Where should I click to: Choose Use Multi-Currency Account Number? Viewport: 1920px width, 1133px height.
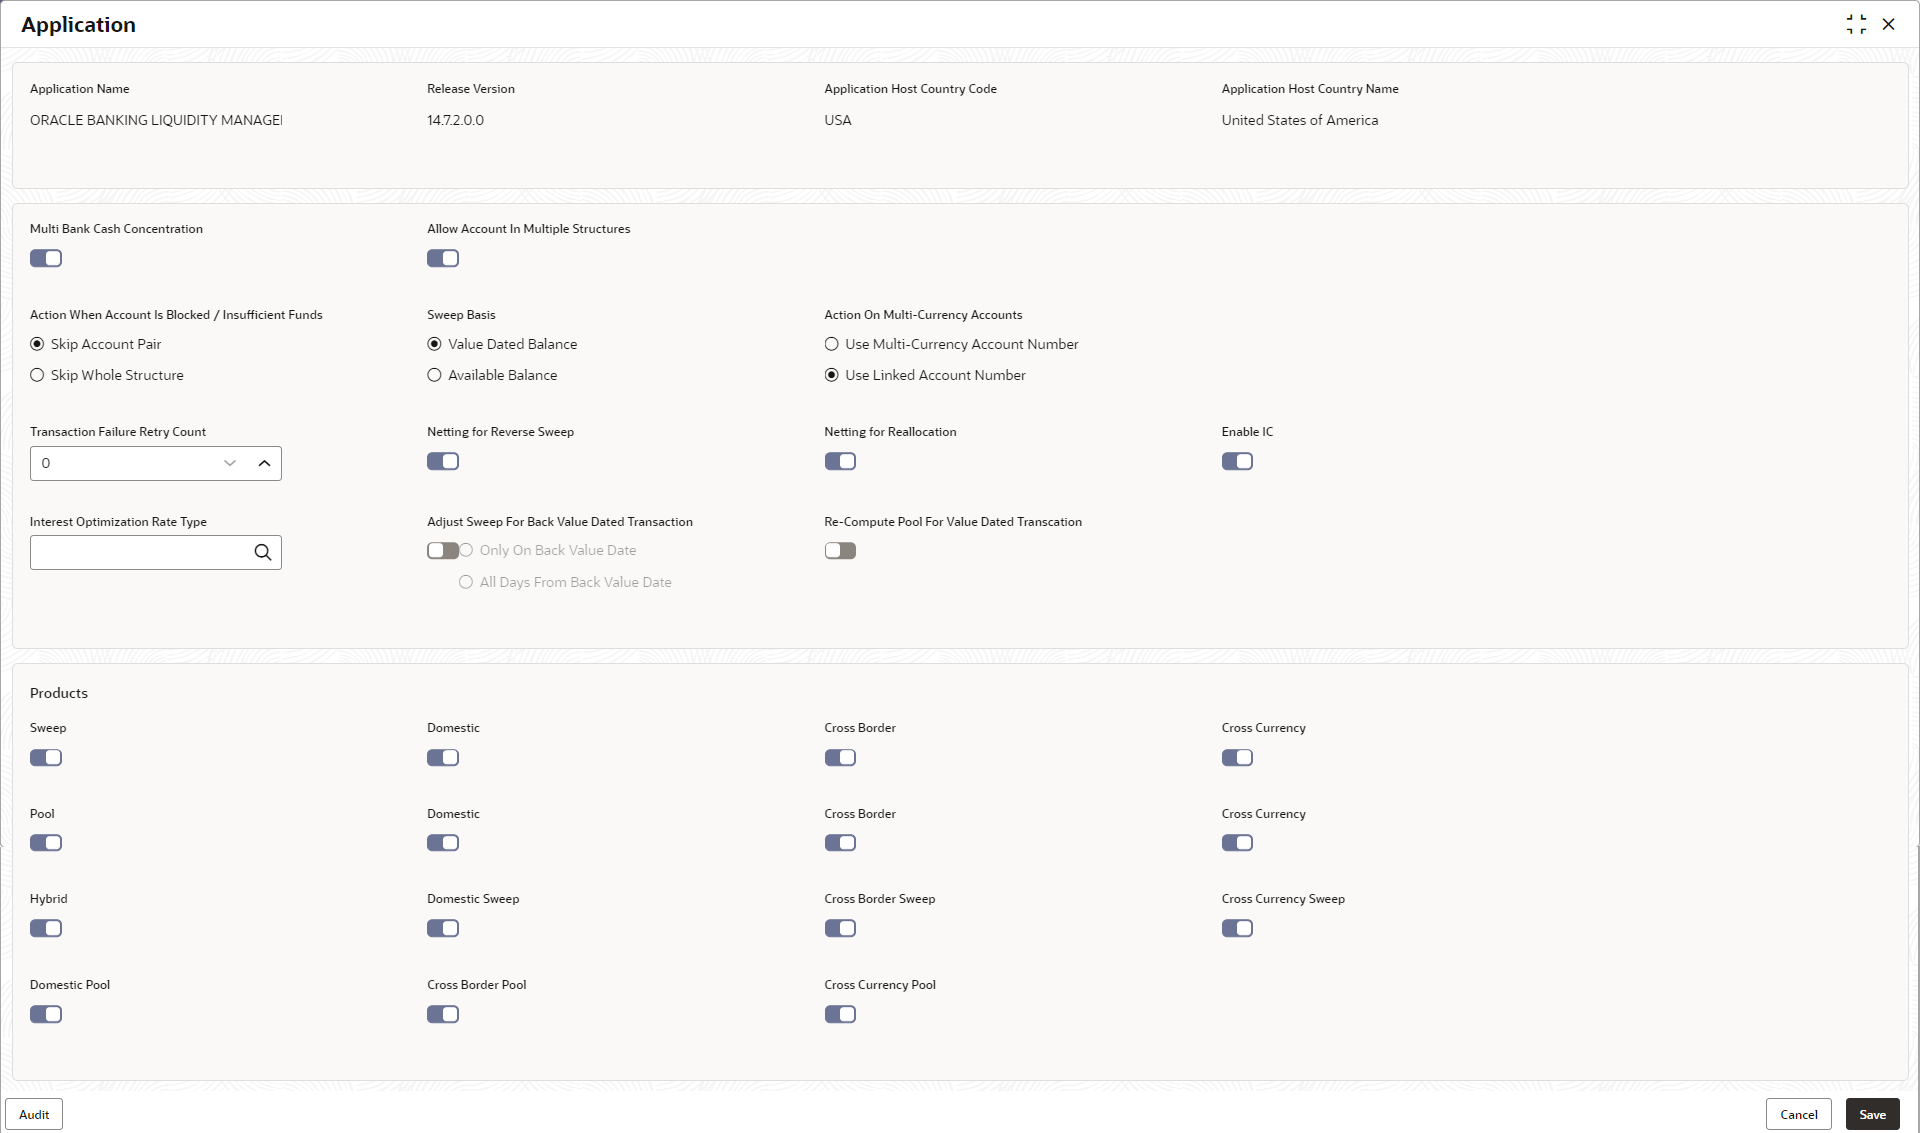(832, 344)
